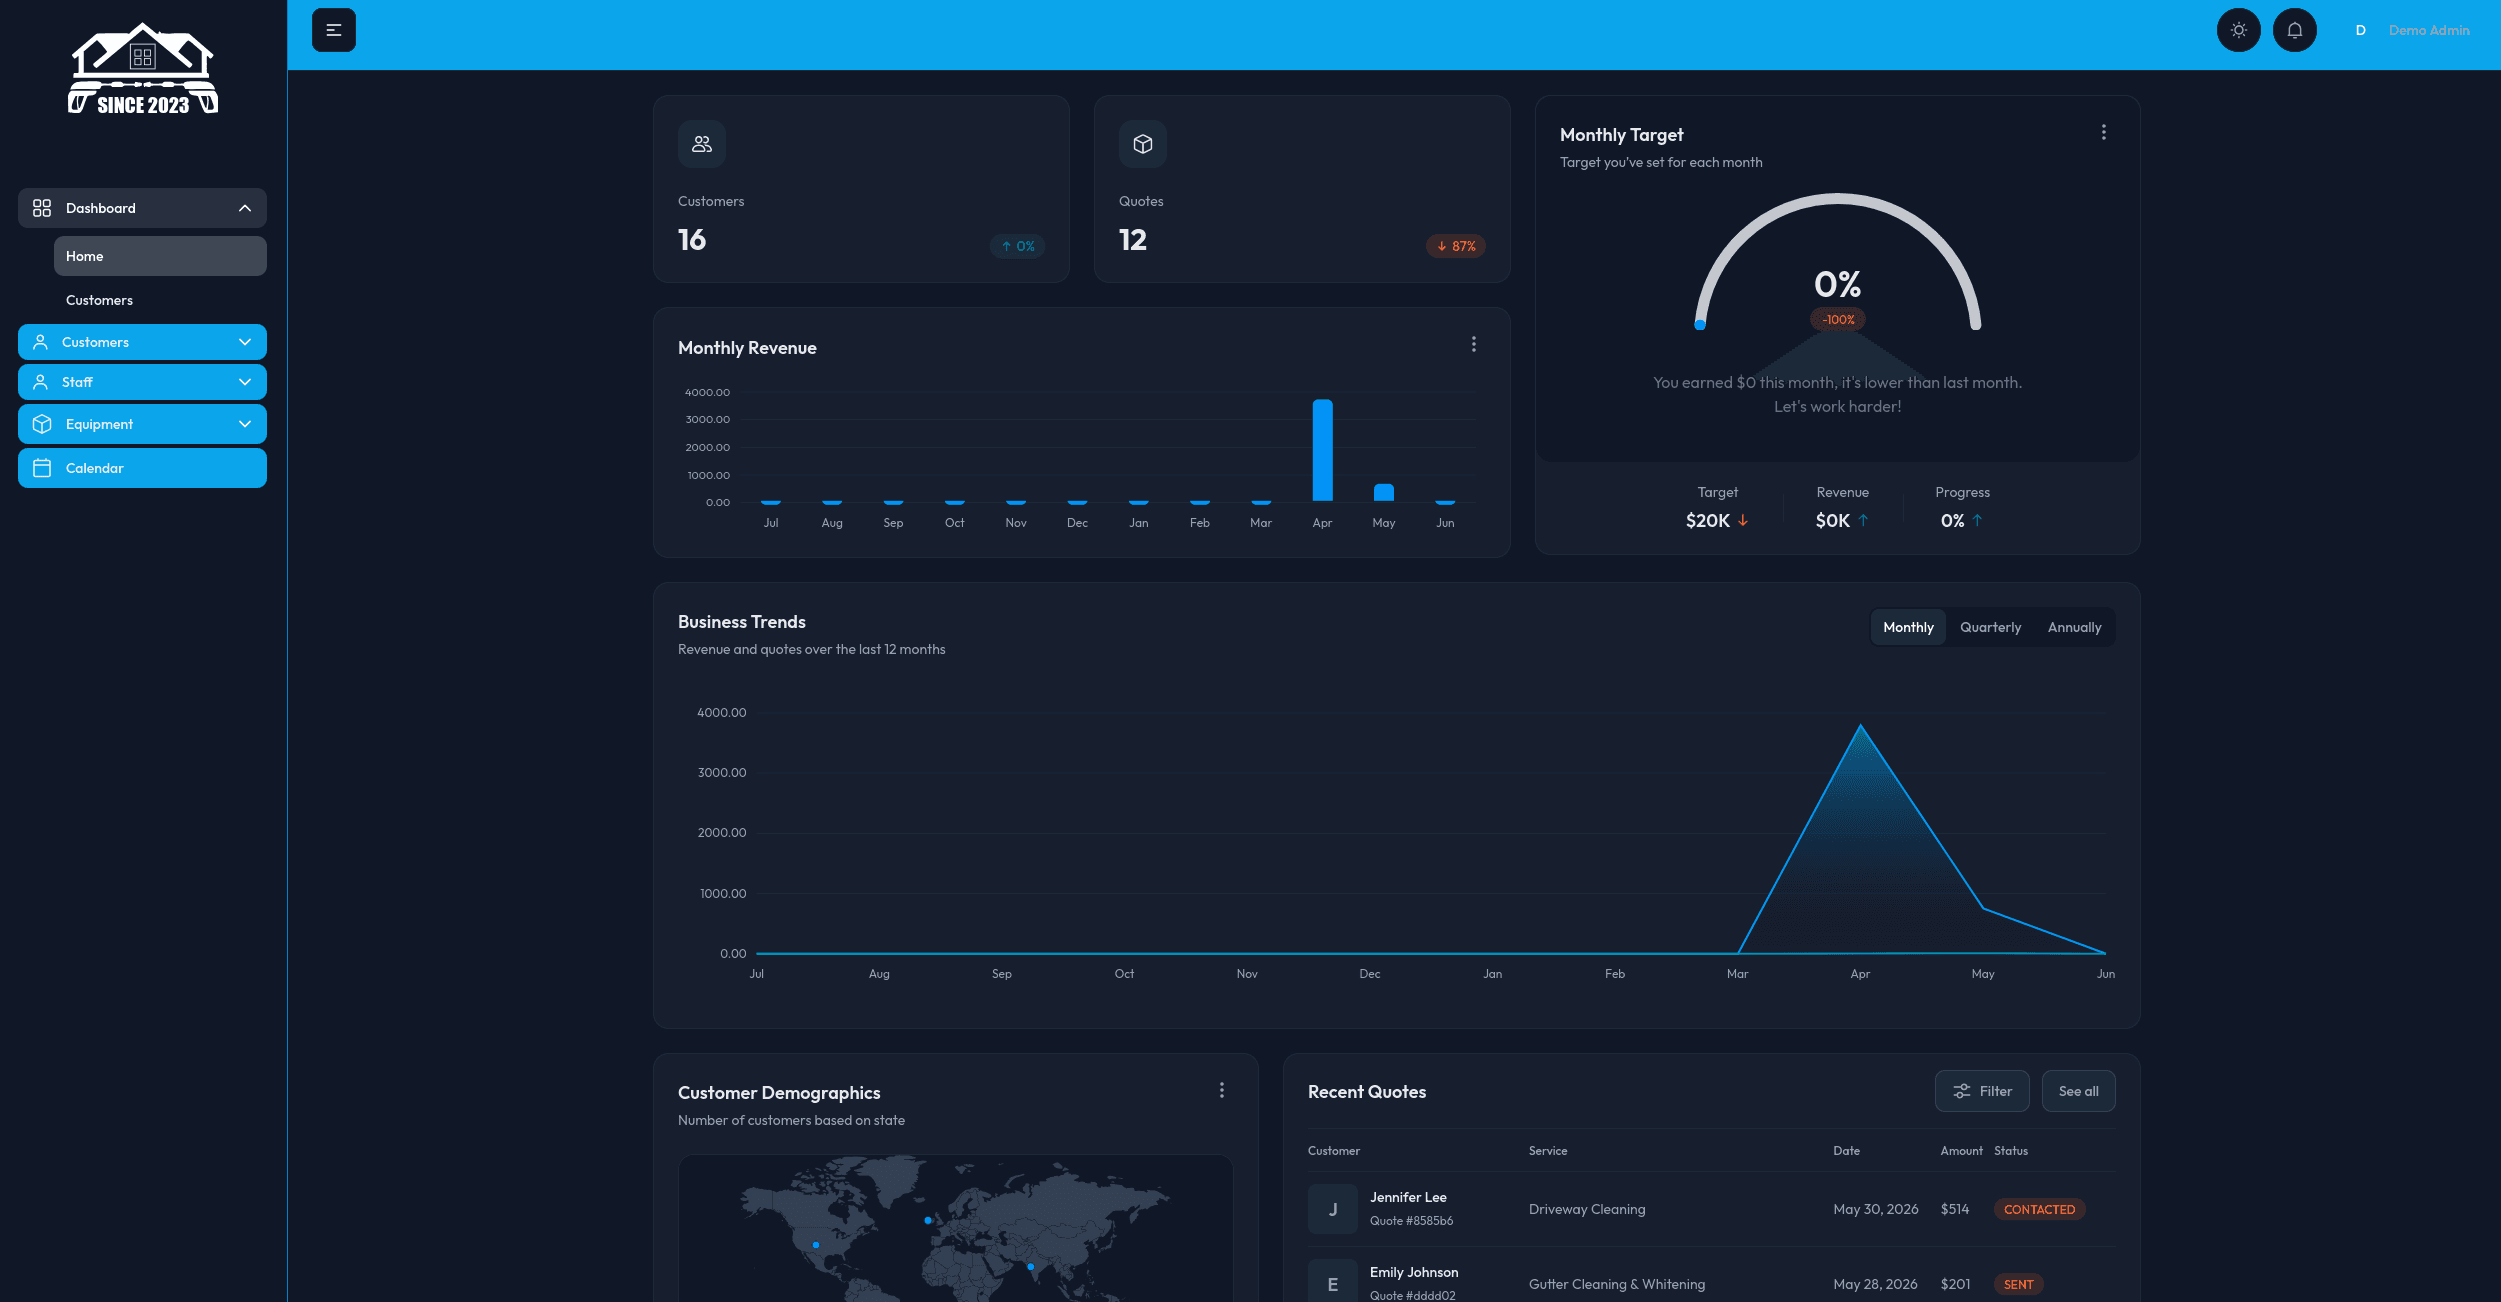Click the 0% customers growth badge
Screen dimensions: 2501x1302
[1017, 246]
